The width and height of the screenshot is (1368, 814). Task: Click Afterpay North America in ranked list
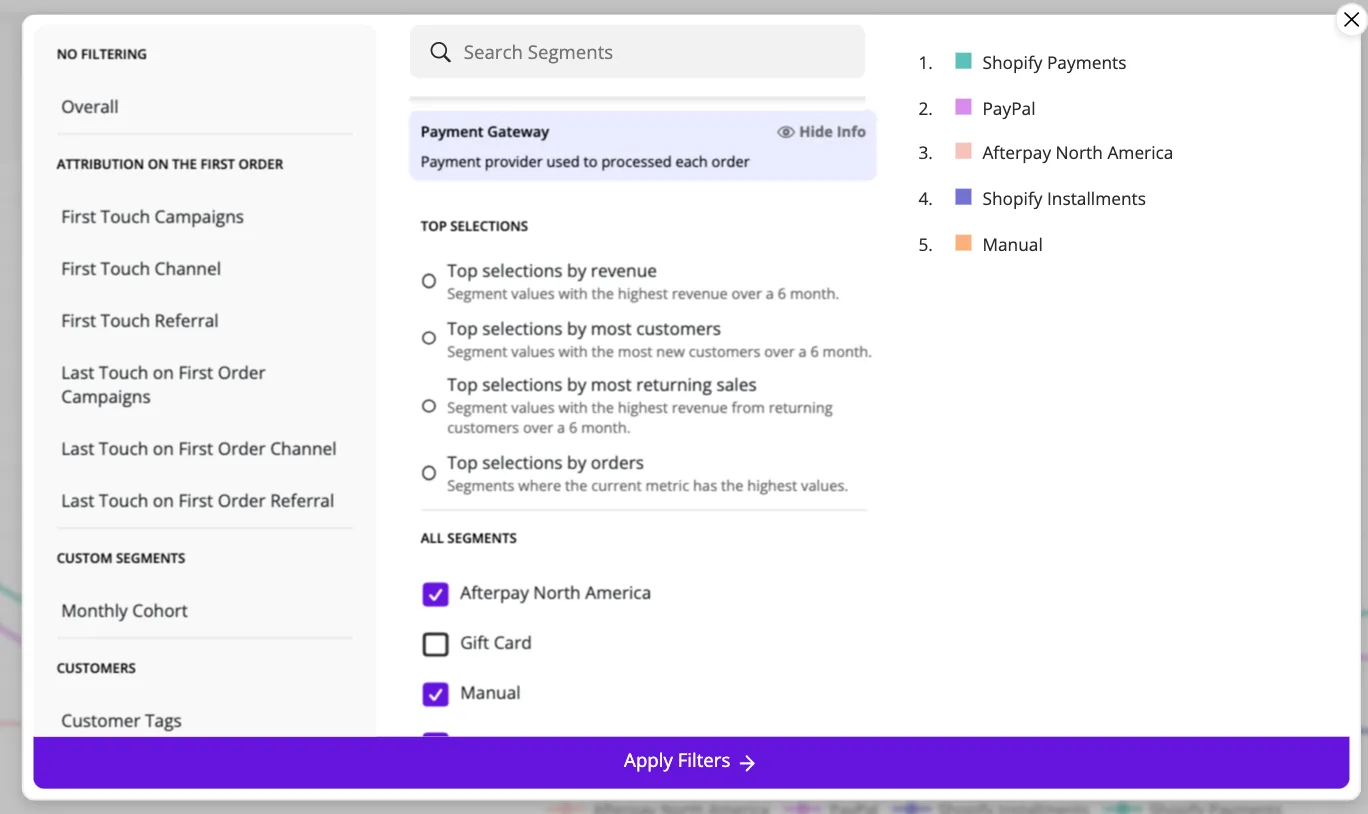coord(1077,153)
